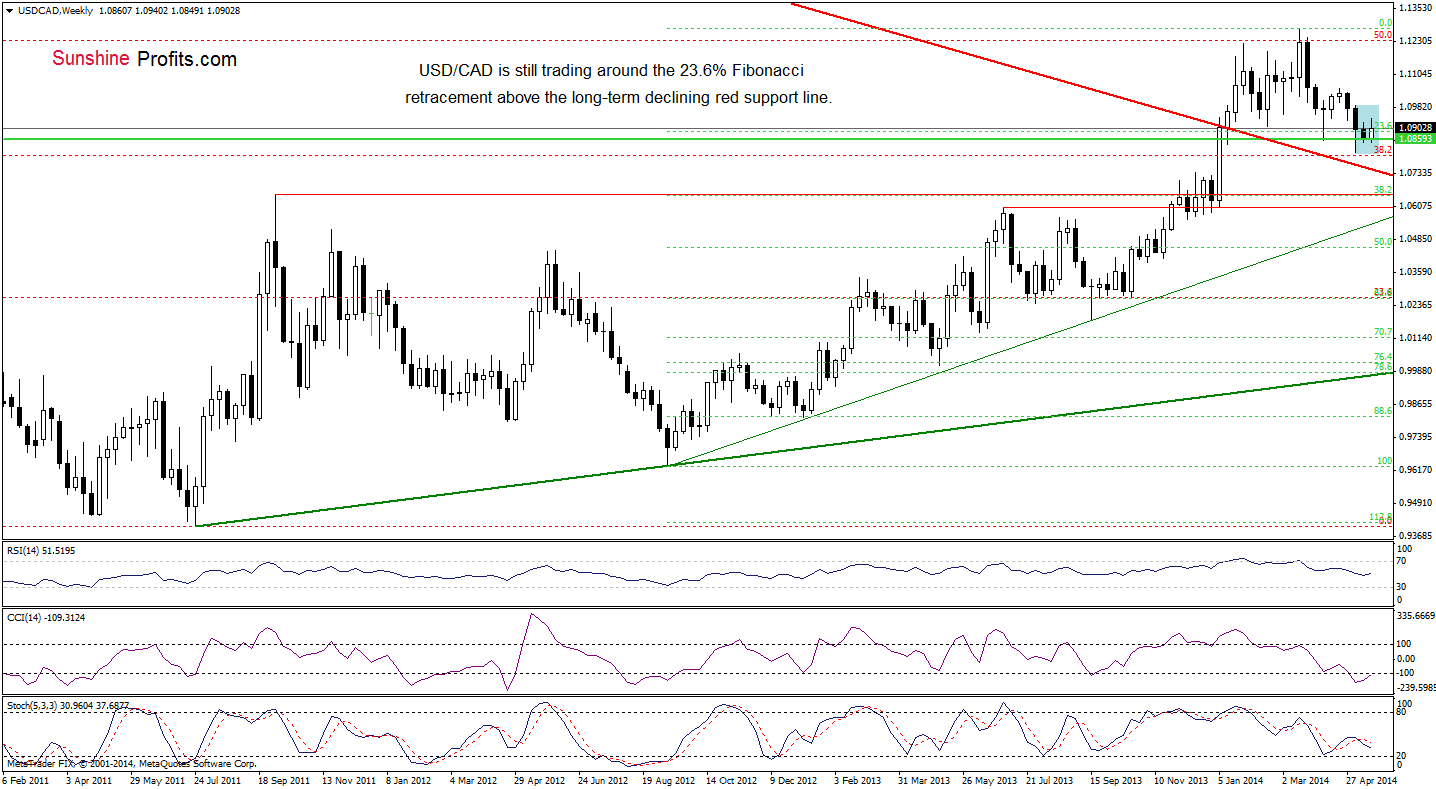Screen dimensions: 1436x789
Task: Click the 1.12305 price axis label
Action: pos(1417,41)
